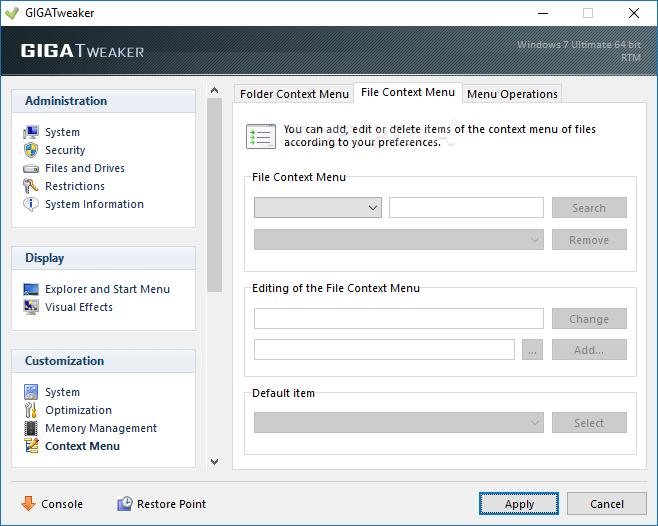Image resolution: width=658 pixels, height=526 pixels.
Task: Click the Administration System monitor icon
Action: point(31,132)
